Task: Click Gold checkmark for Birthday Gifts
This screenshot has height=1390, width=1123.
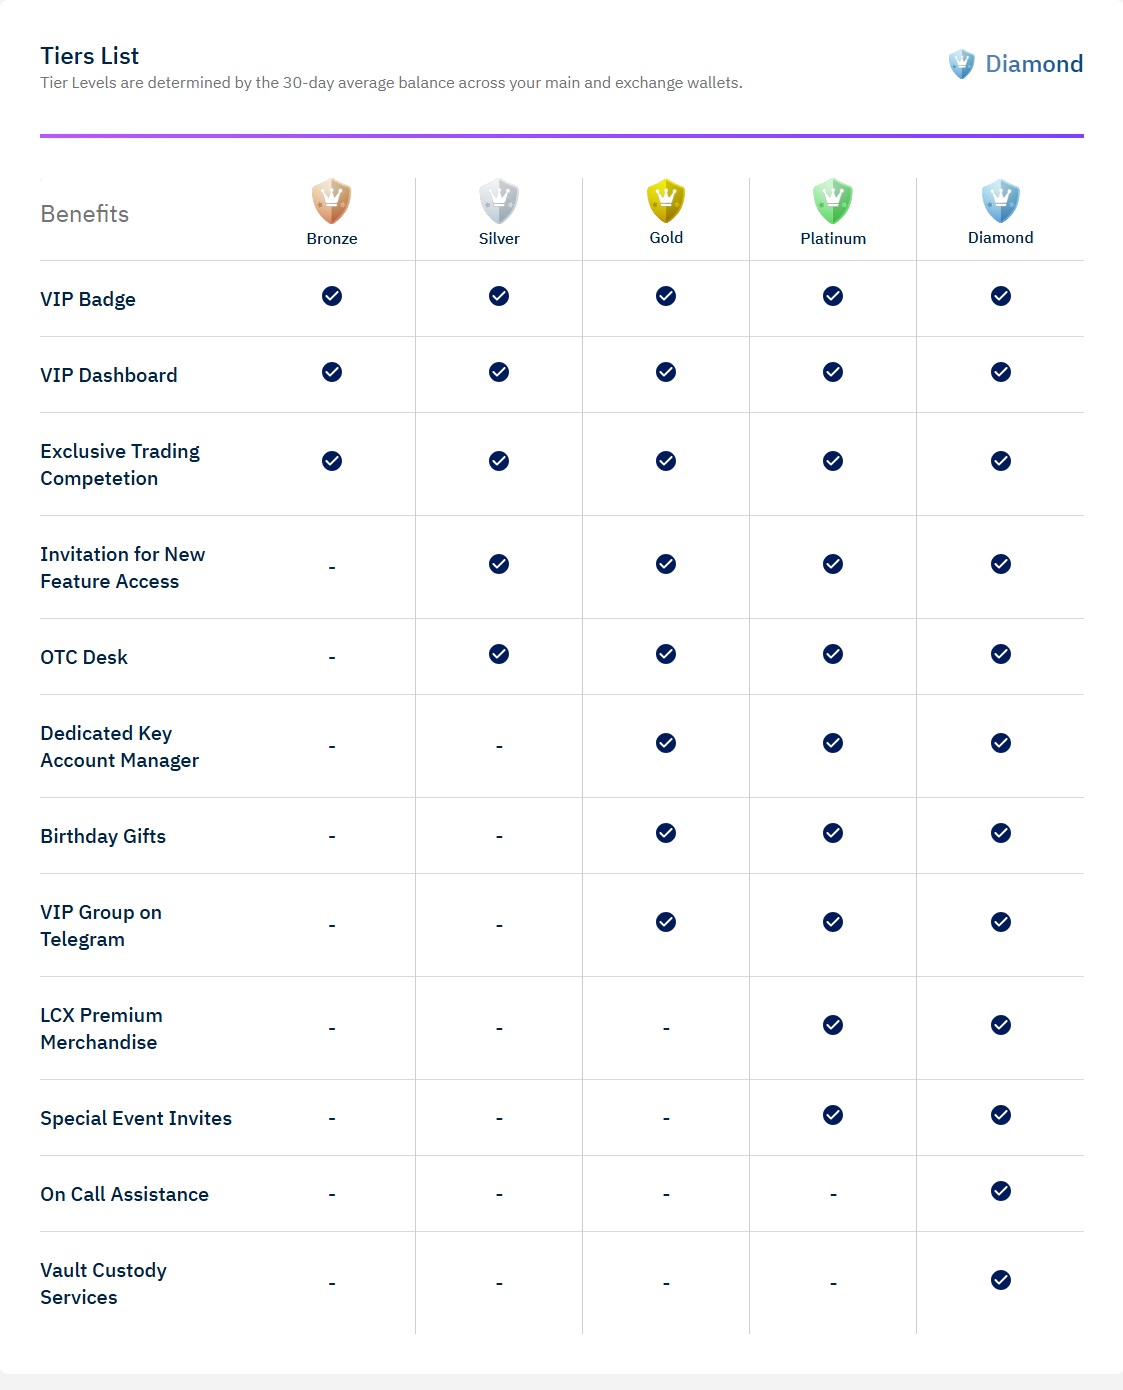Action: (666, 833)
